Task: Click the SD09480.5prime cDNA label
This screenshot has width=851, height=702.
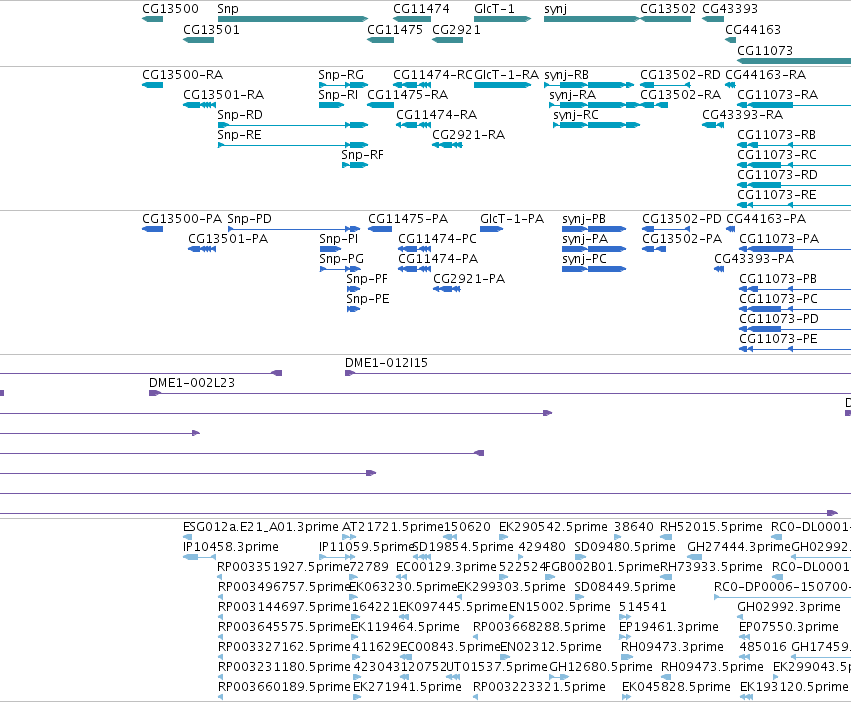Action: (x=625, y=547)
